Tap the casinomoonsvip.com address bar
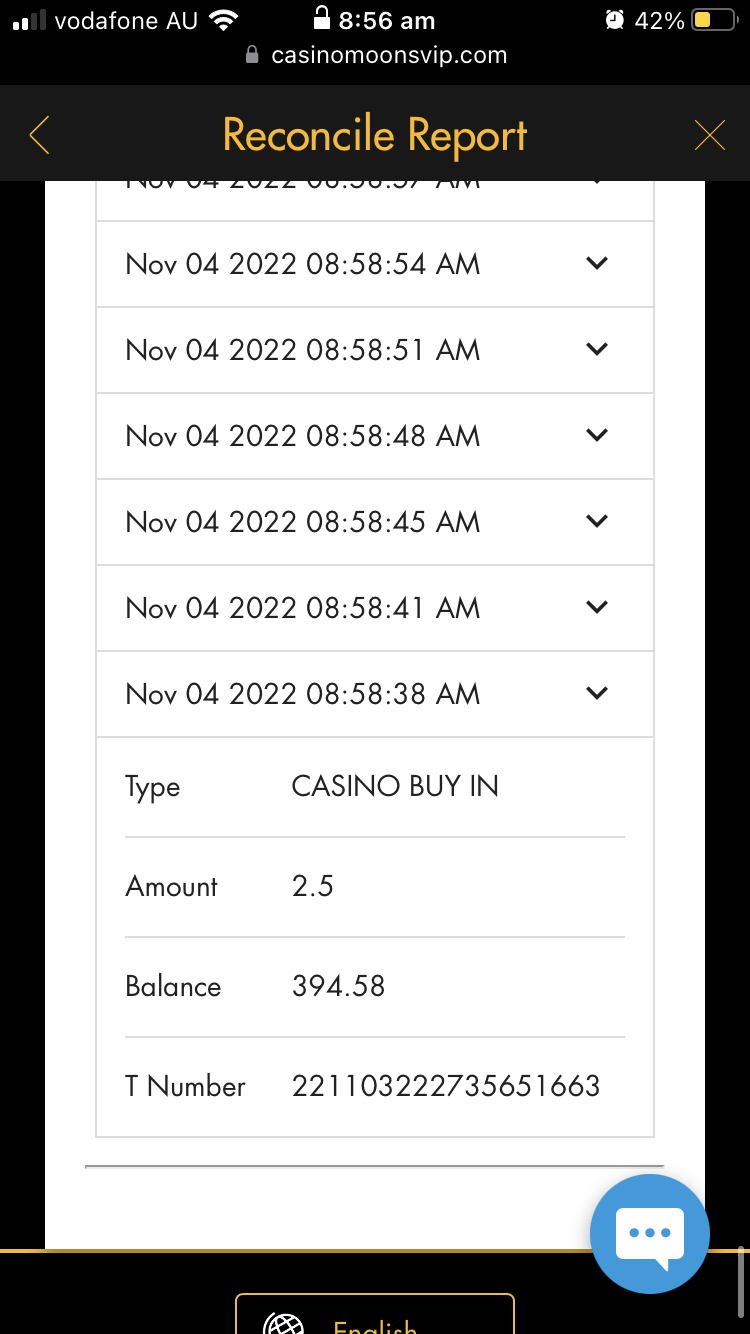This screenshot has width=750, height=1334. tap(388, 55)
